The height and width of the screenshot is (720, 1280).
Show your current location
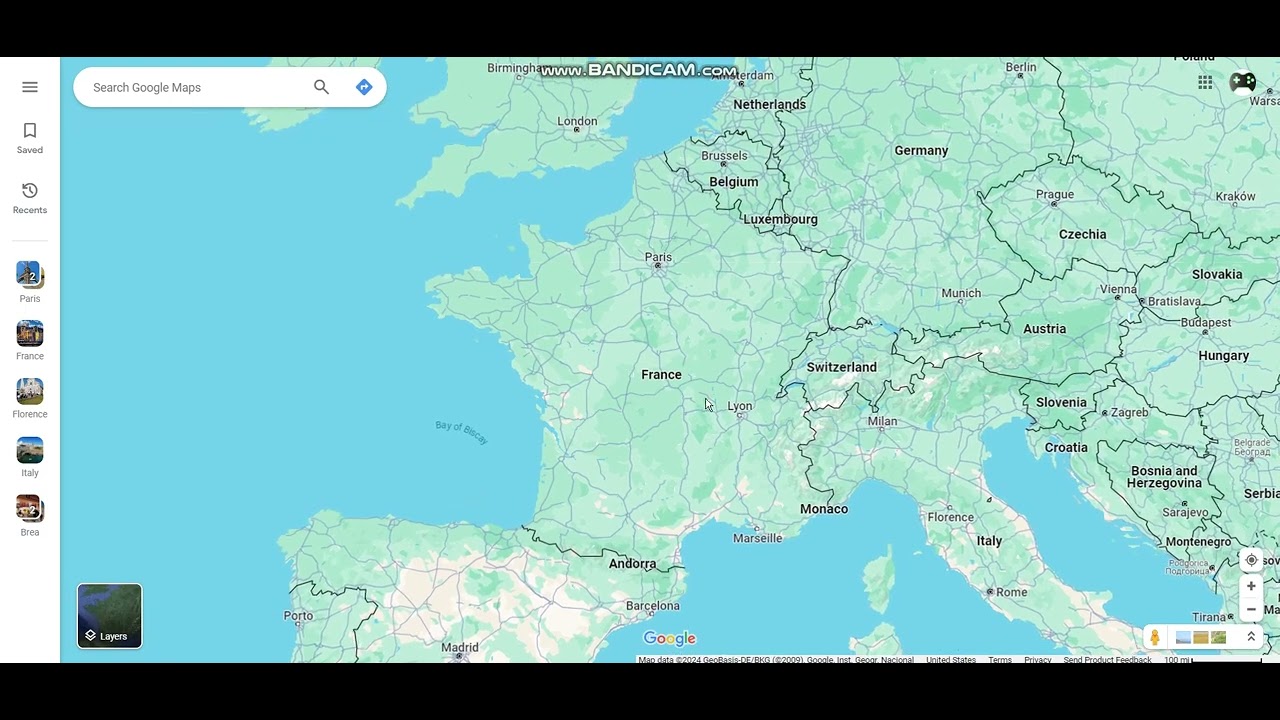[1251, 560]
